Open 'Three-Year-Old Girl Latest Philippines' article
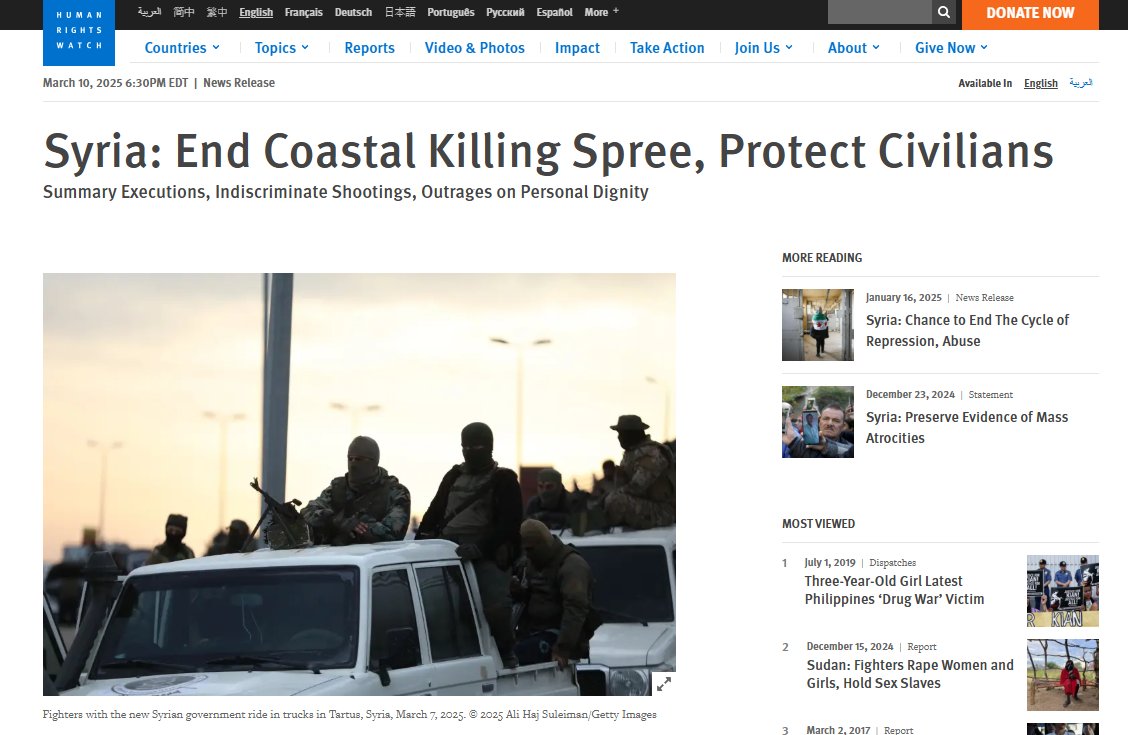 [894, 590]
